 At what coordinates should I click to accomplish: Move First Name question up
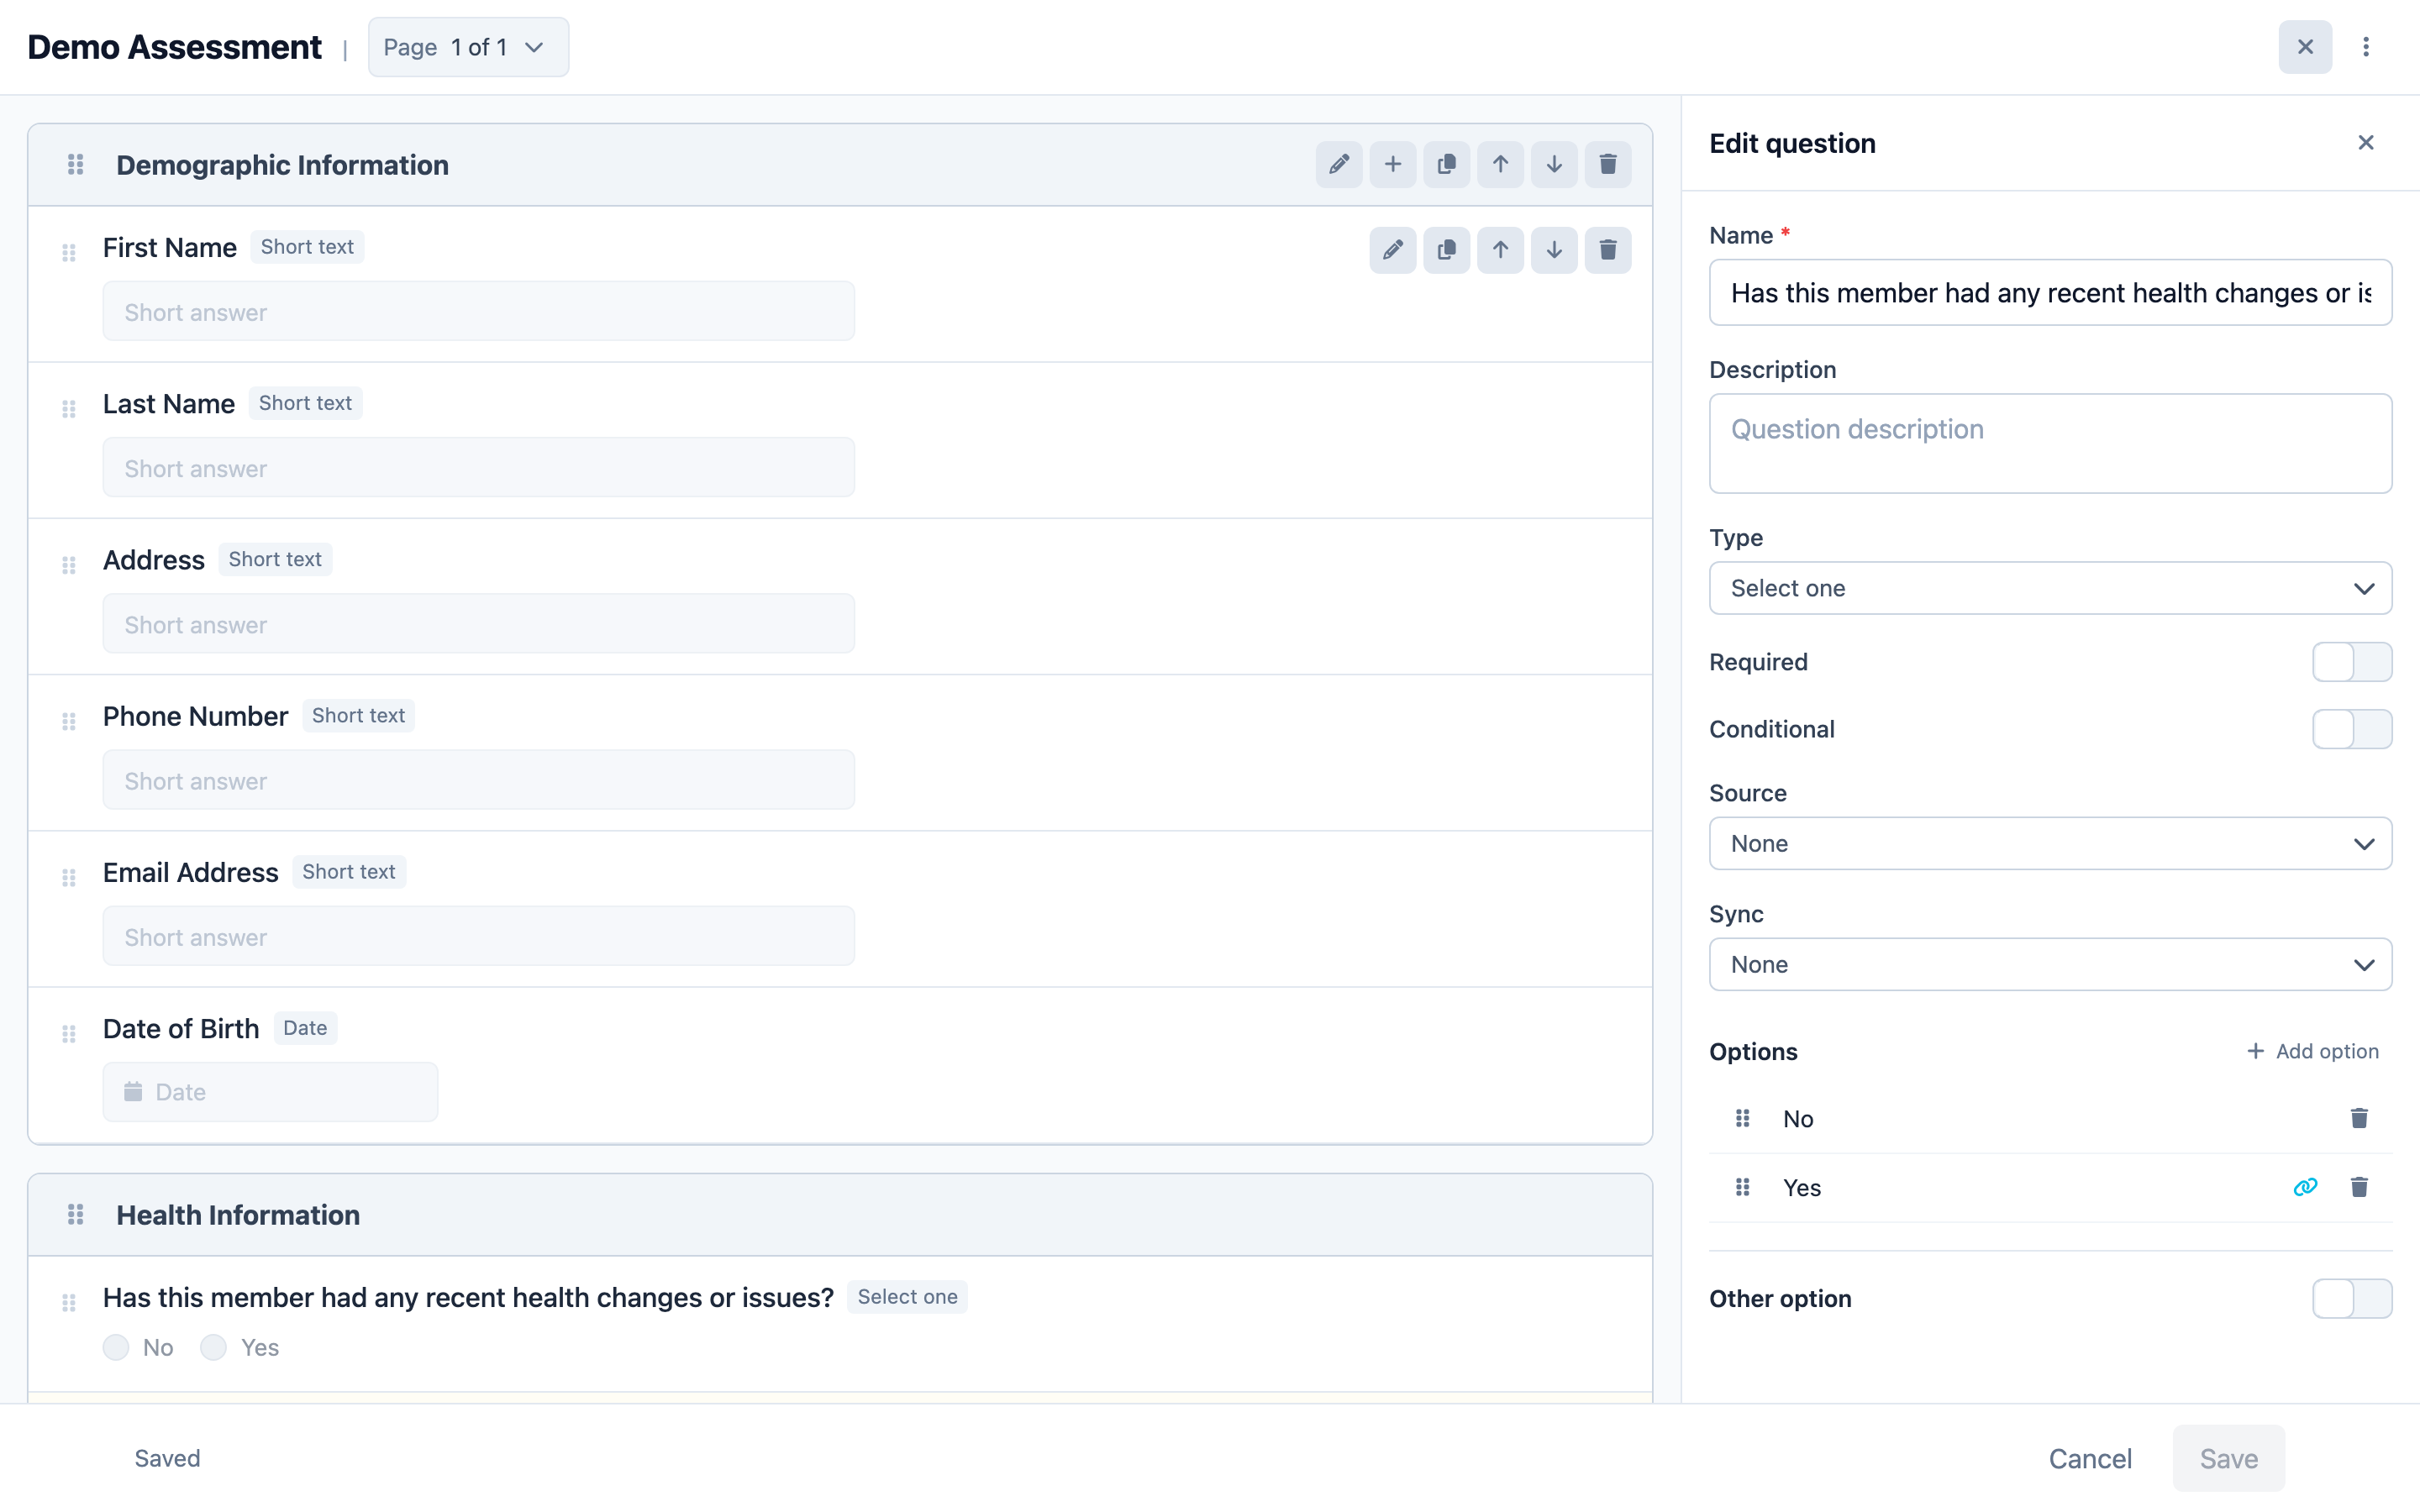[x=1500, y=250]
